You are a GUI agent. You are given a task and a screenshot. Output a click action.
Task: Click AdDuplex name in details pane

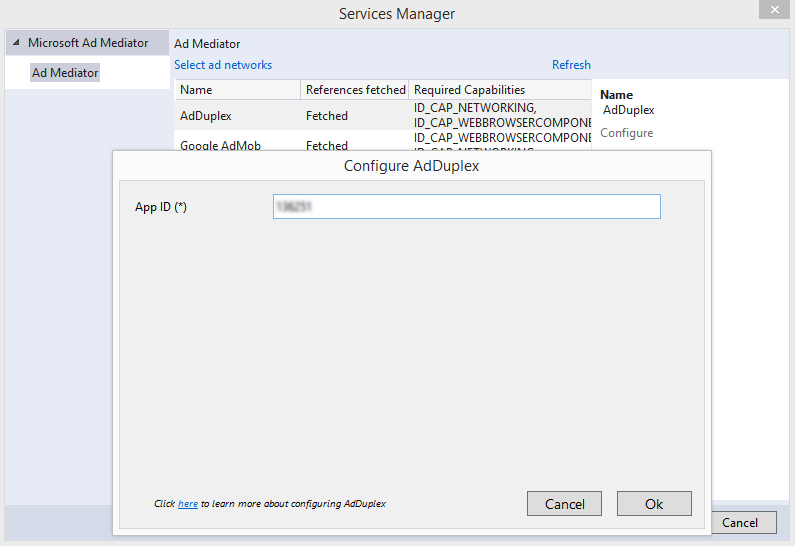click(x=628, y=110)
